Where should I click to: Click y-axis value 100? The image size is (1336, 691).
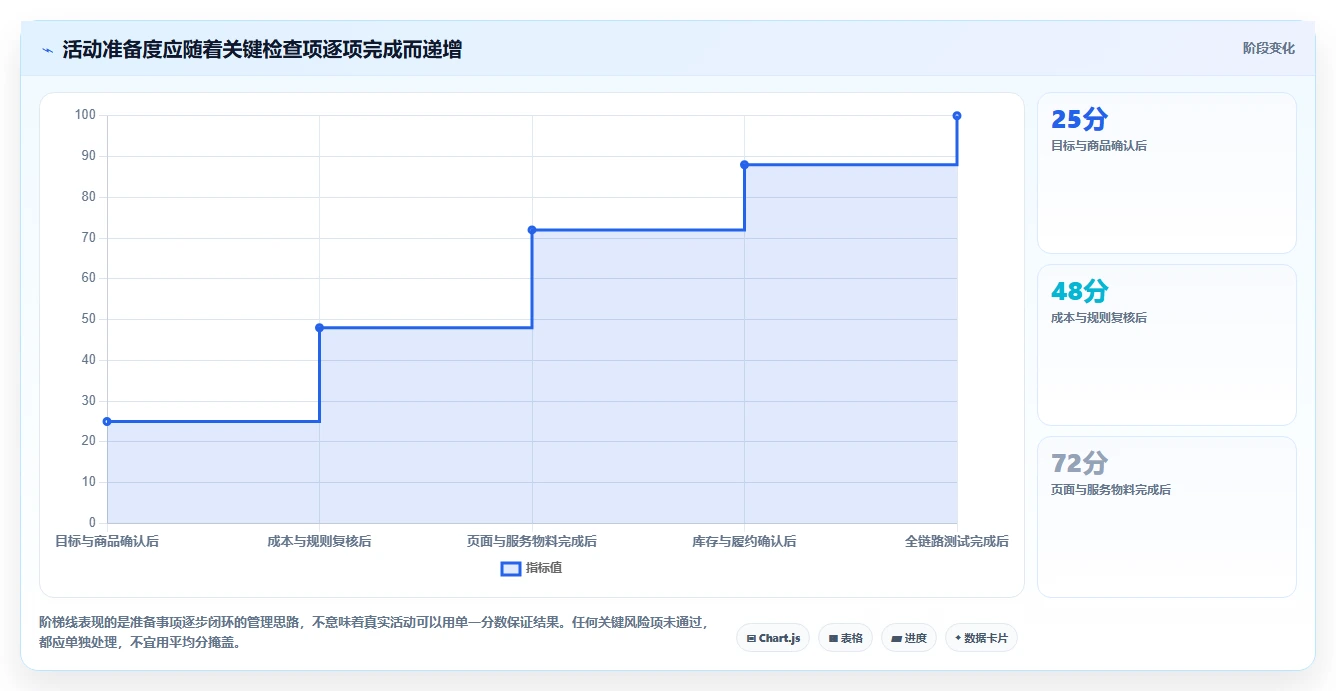[x=86, y=115]
